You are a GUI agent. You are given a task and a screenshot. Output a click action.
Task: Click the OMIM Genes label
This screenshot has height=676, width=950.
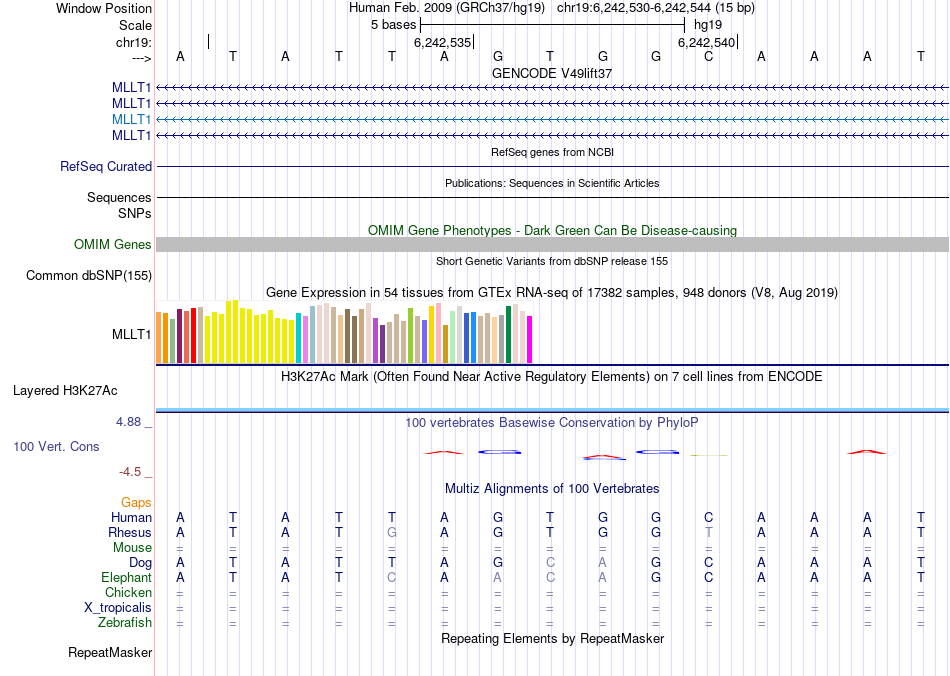[113, 245]
